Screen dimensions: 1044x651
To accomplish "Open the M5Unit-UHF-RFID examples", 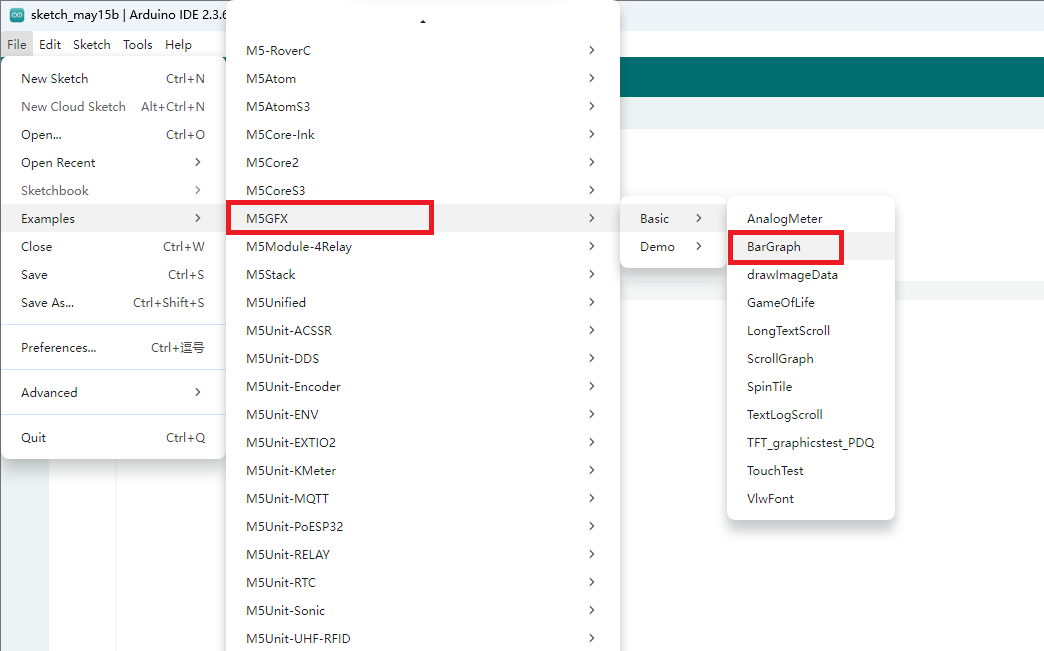I will [x=423, y=638].
